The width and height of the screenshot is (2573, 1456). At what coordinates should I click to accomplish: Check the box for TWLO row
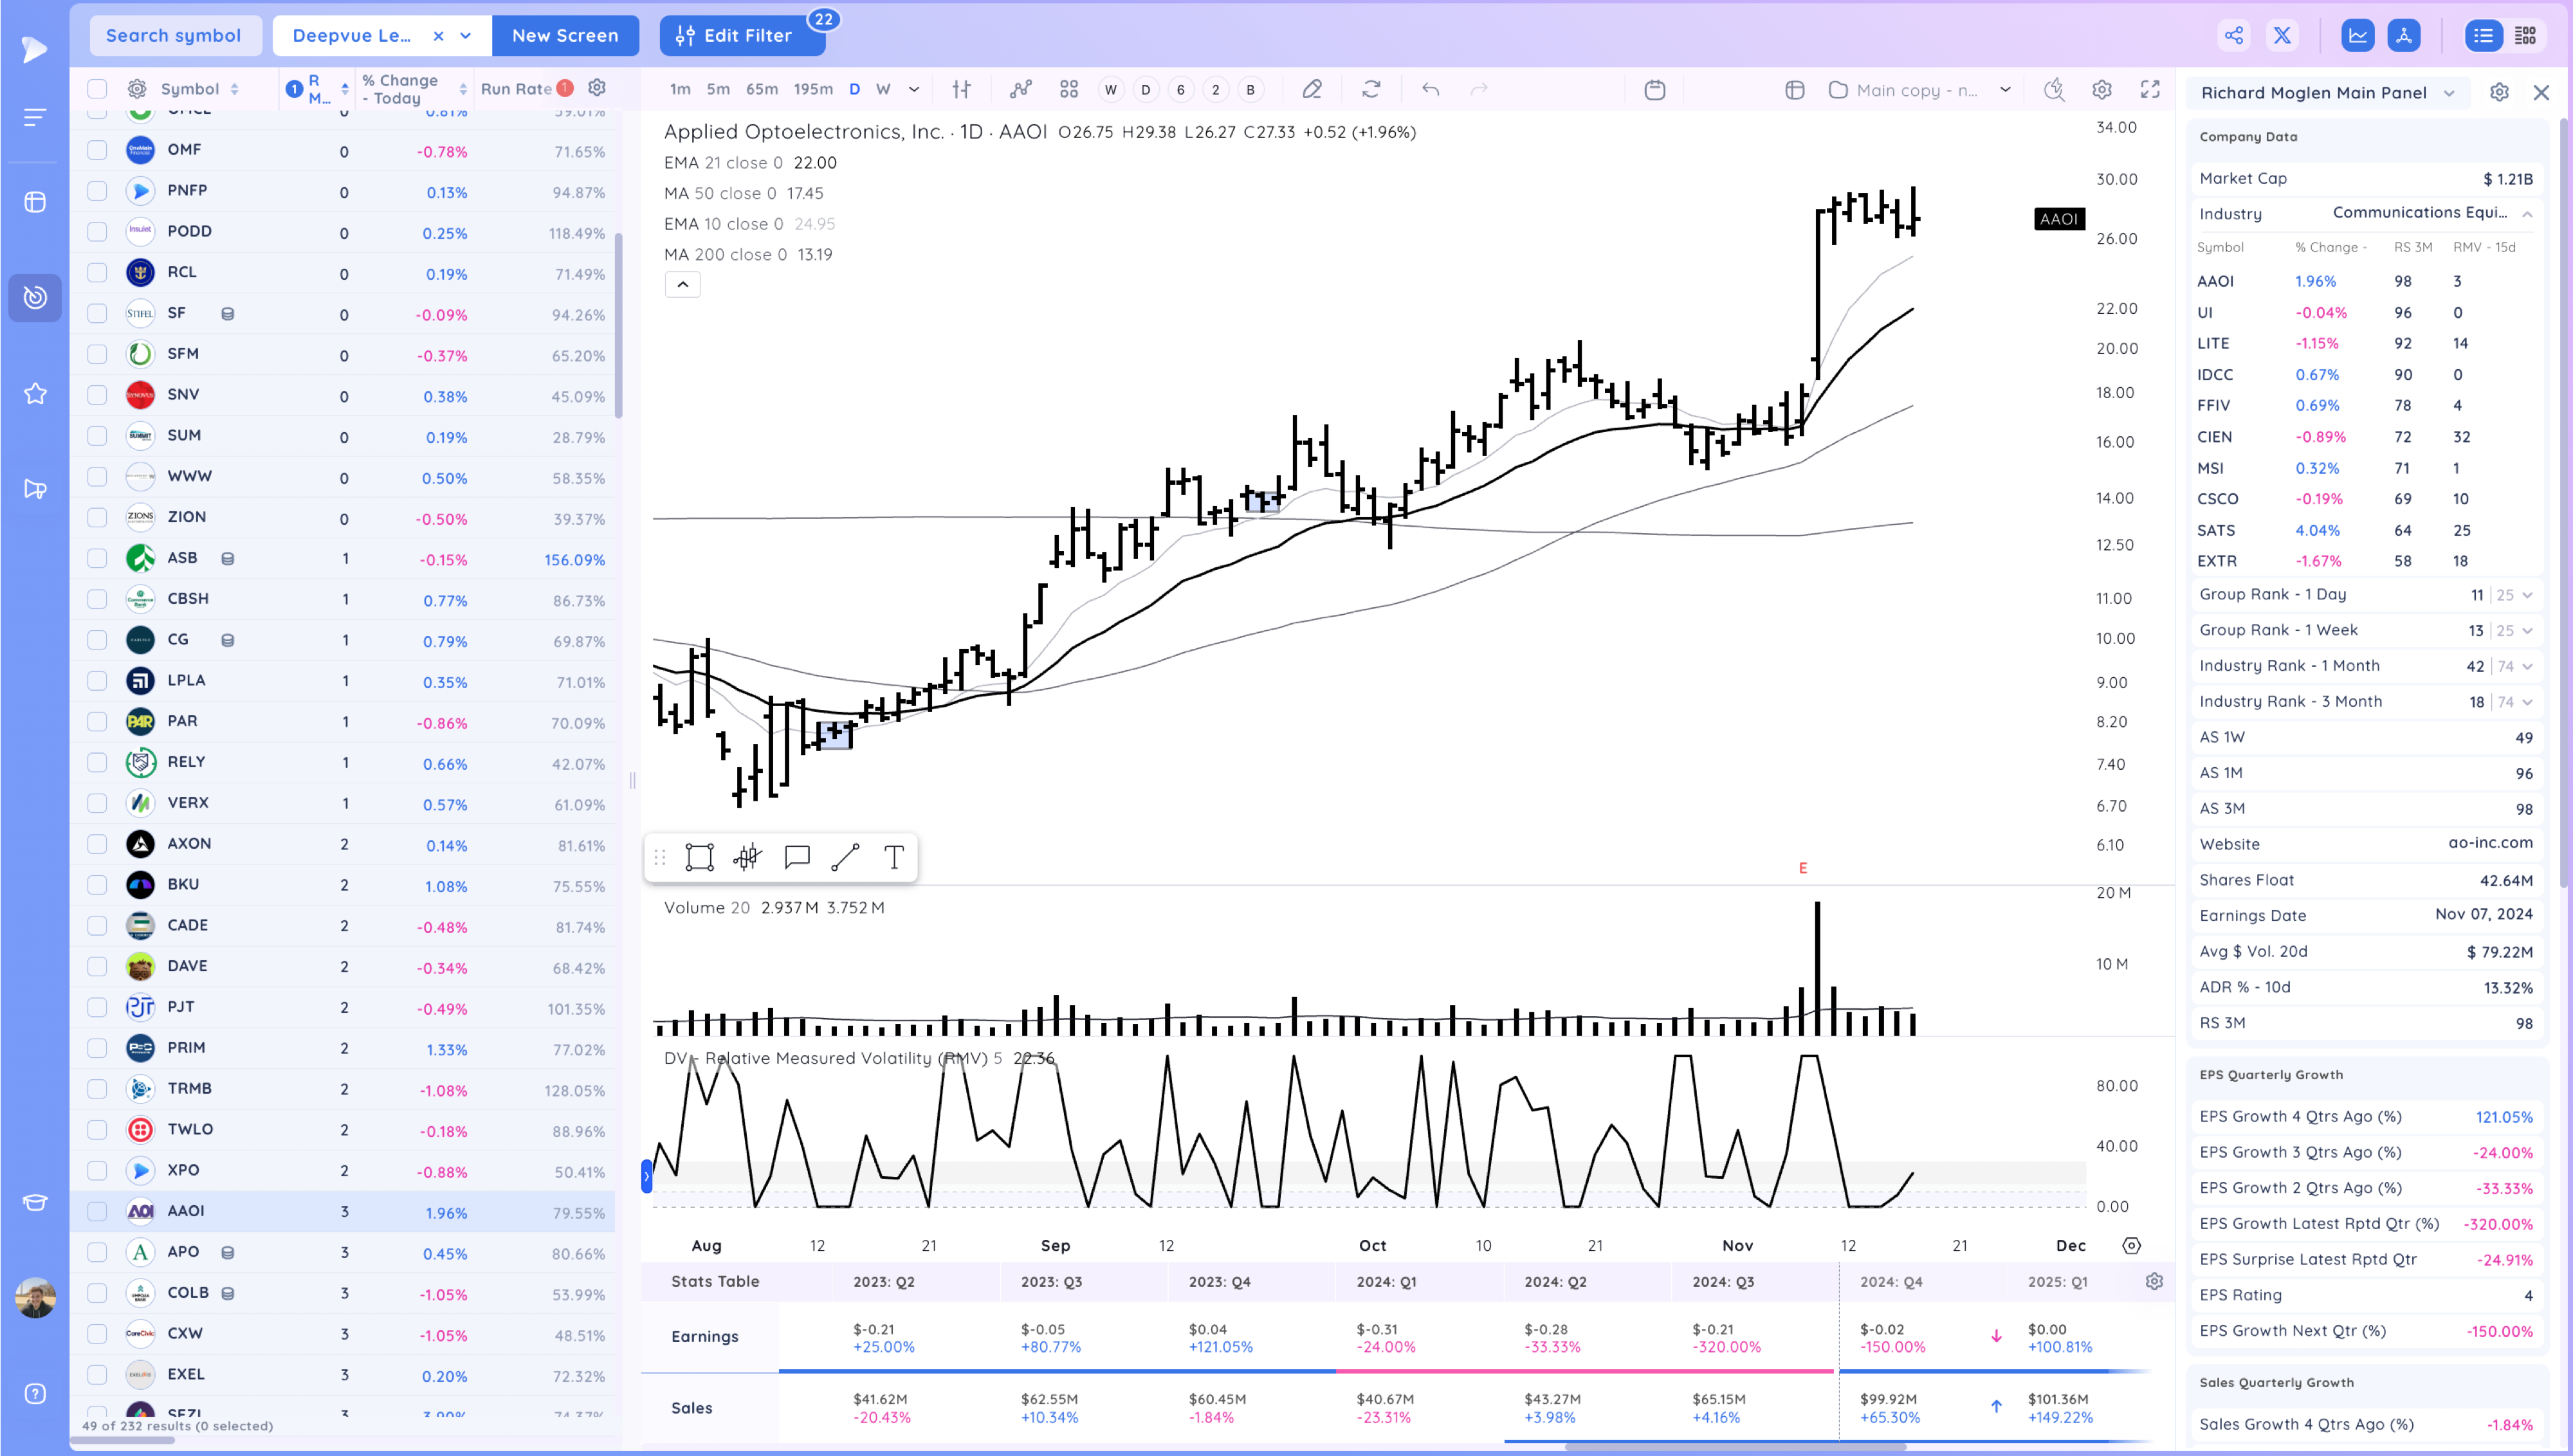click(x=97, y=1130)
